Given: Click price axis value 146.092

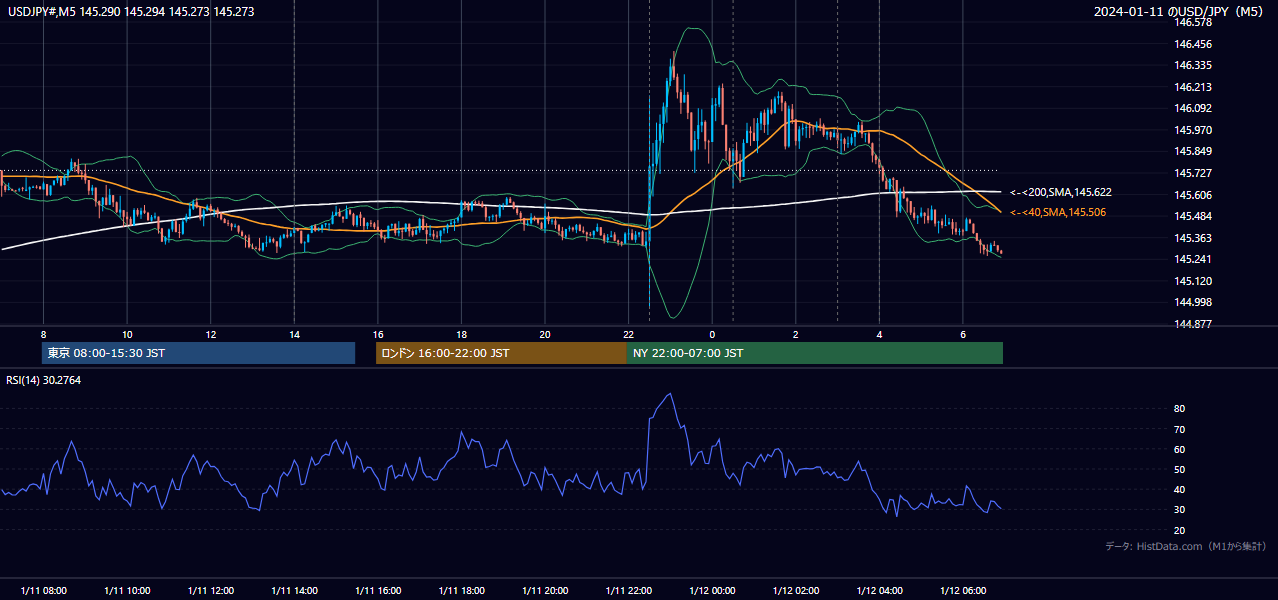Looking at the screenshot, I should tap(1193, 108).
